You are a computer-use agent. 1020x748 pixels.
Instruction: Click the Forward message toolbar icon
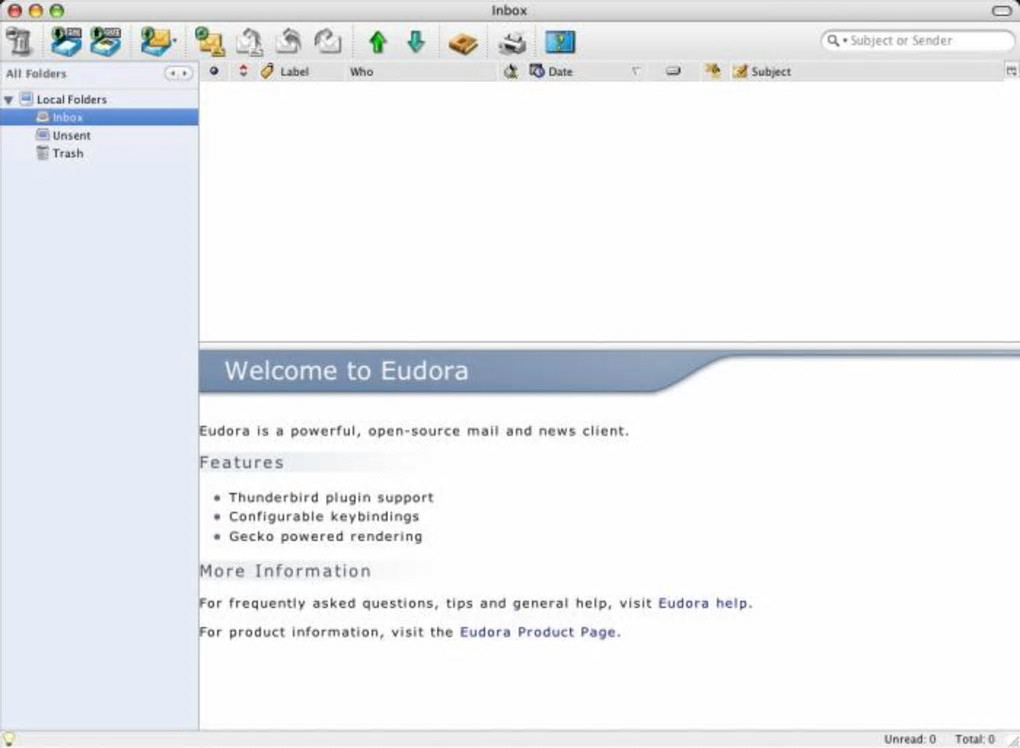(289, 42)
